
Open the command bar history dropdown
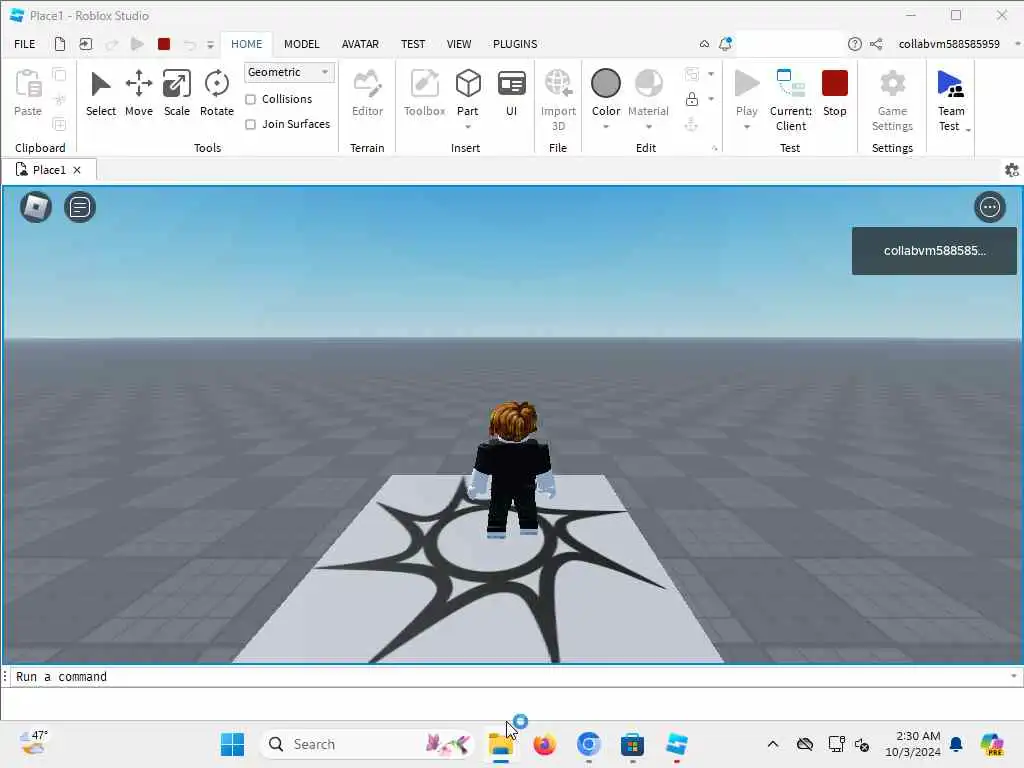click(x=1014, y=676)
